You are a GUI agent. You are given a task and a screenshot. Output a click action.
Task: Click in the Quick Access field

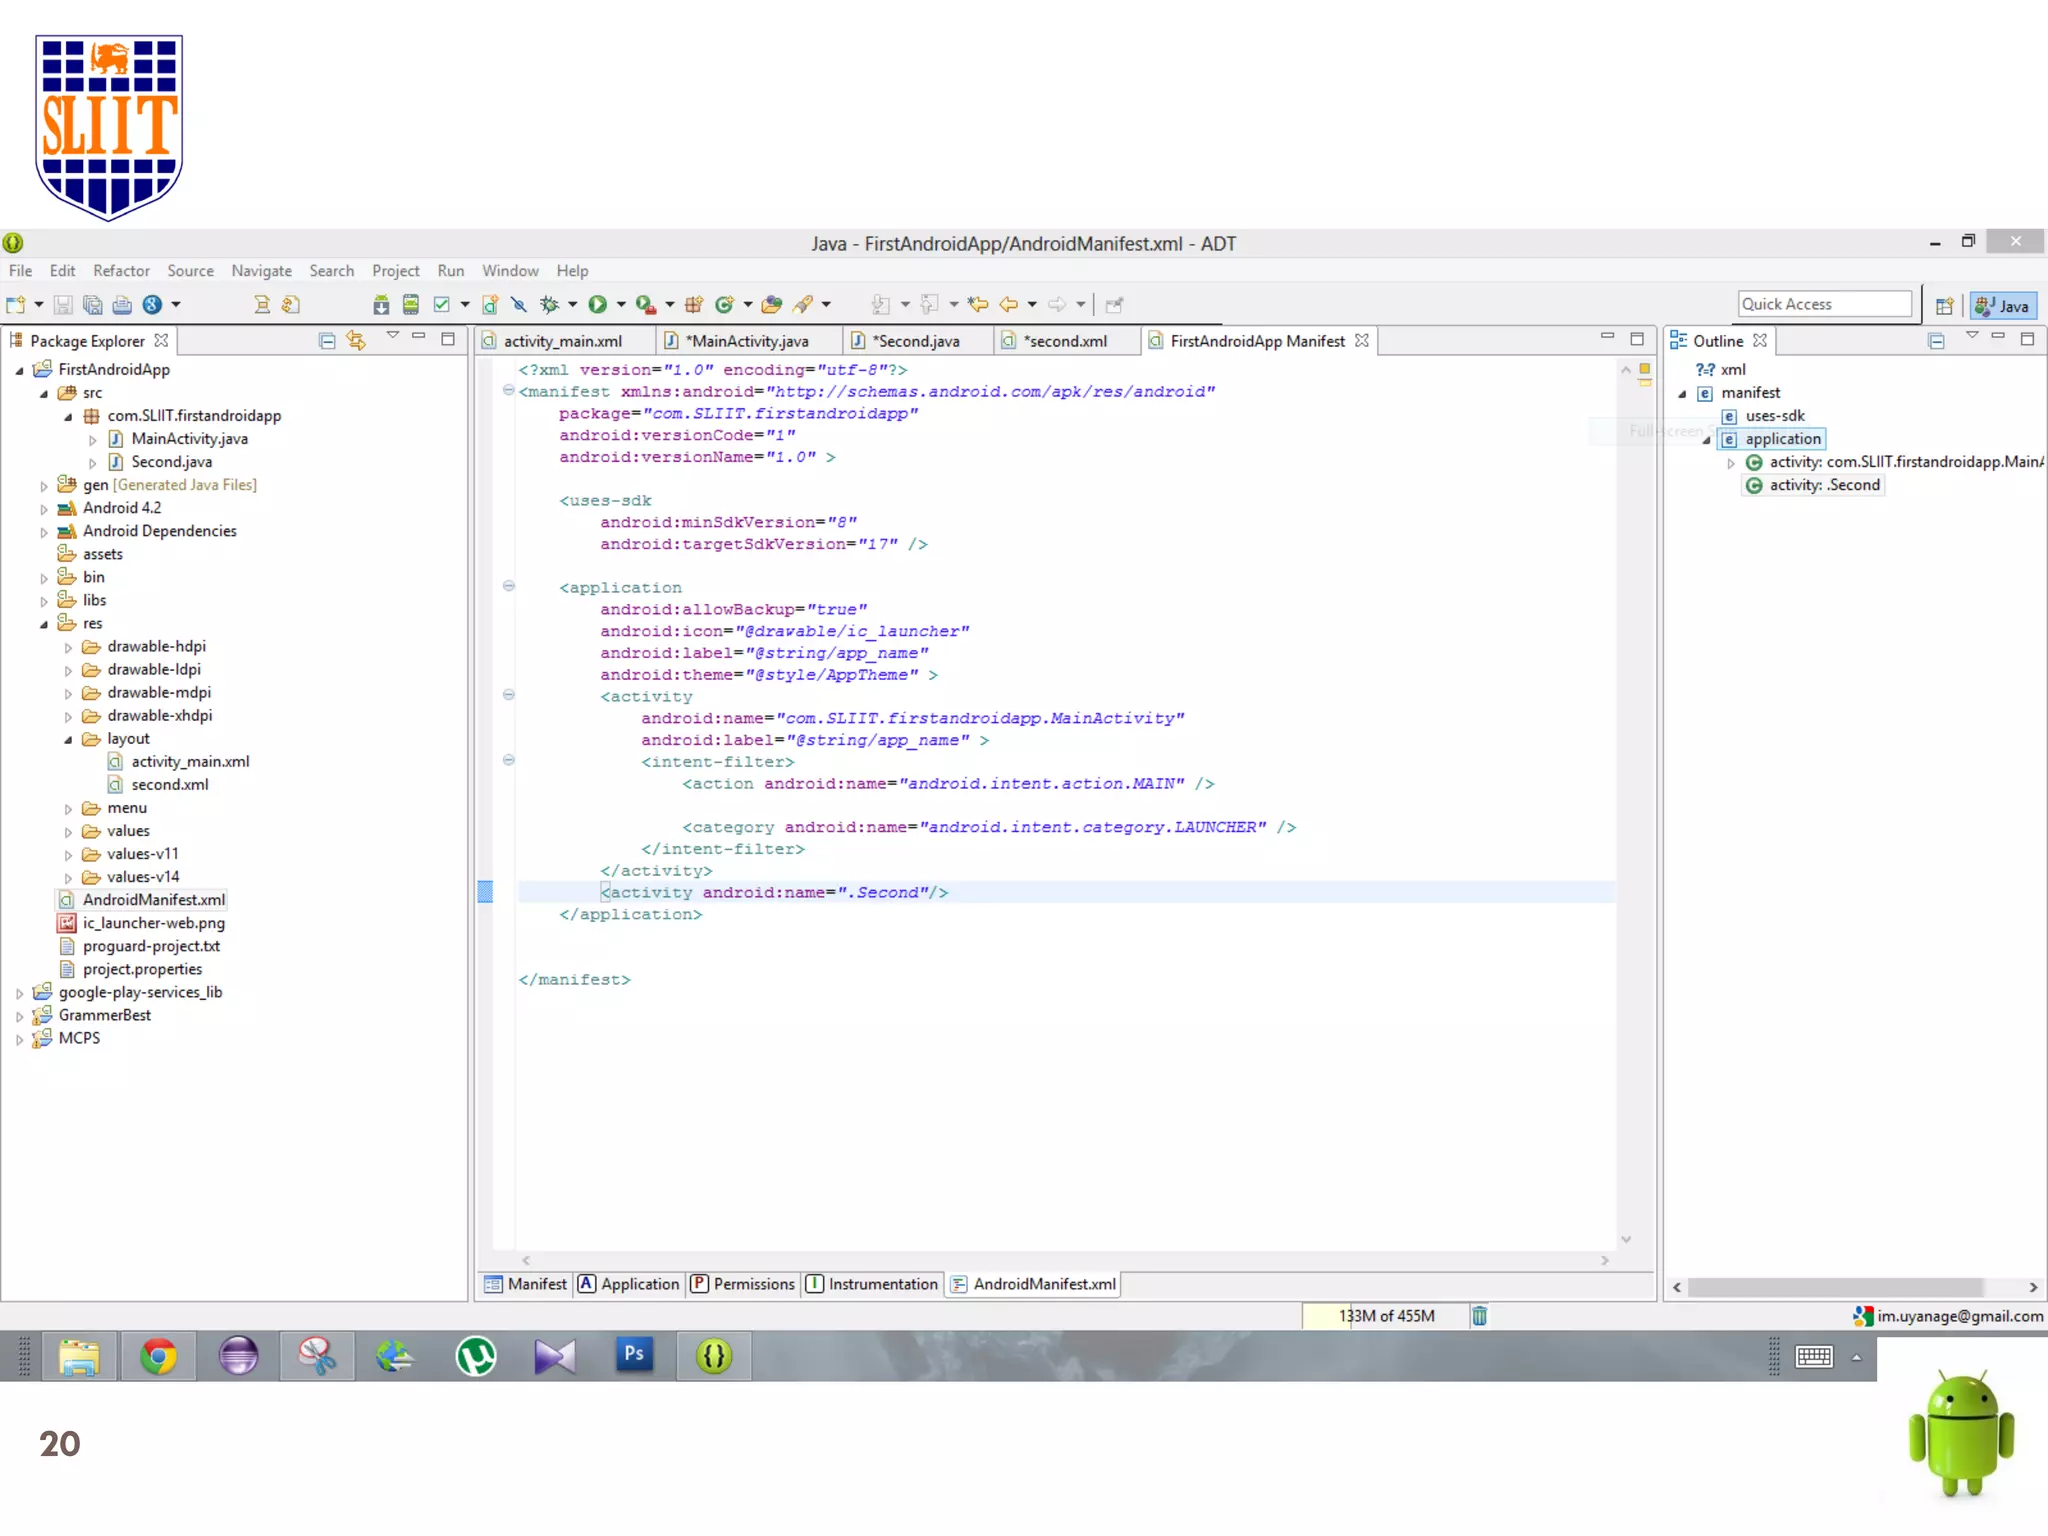(1824, 304)
